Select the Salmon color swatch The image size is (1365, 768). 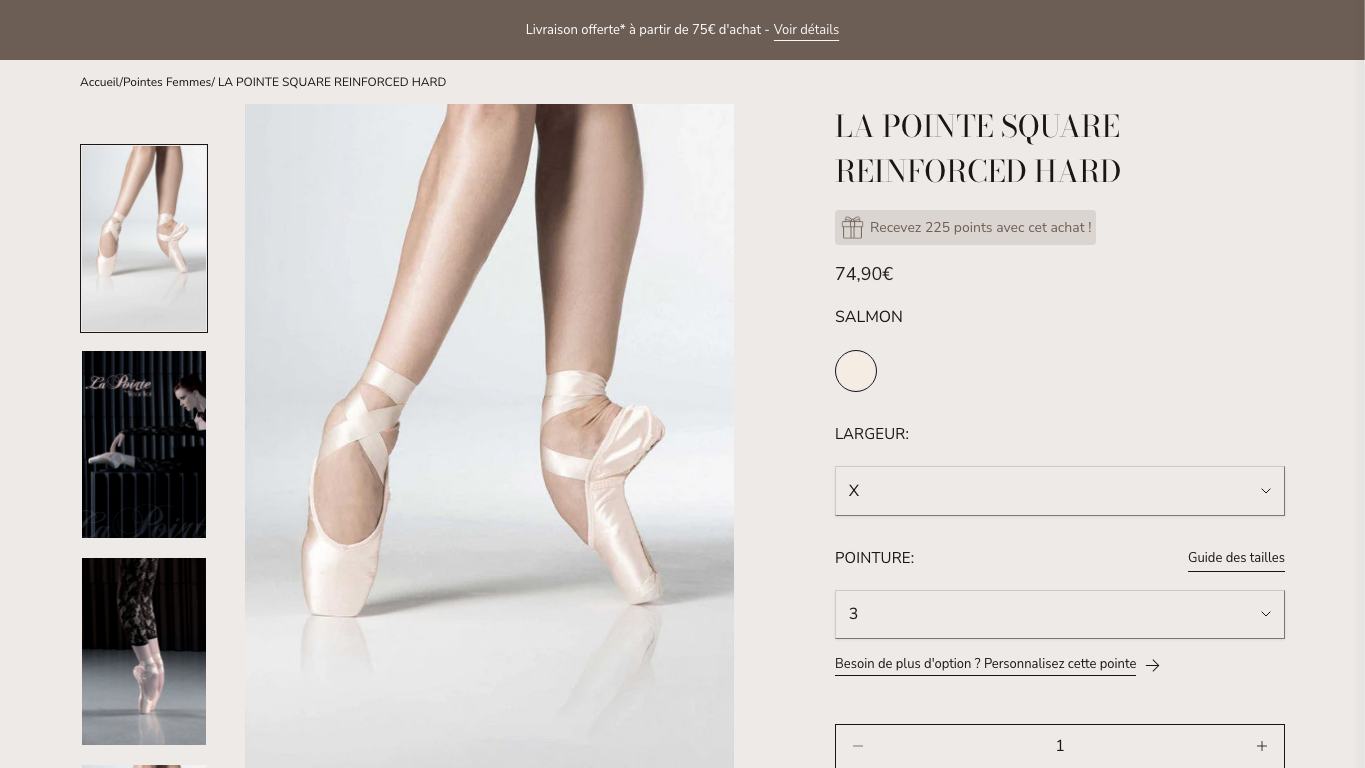[x=856, y=371]
